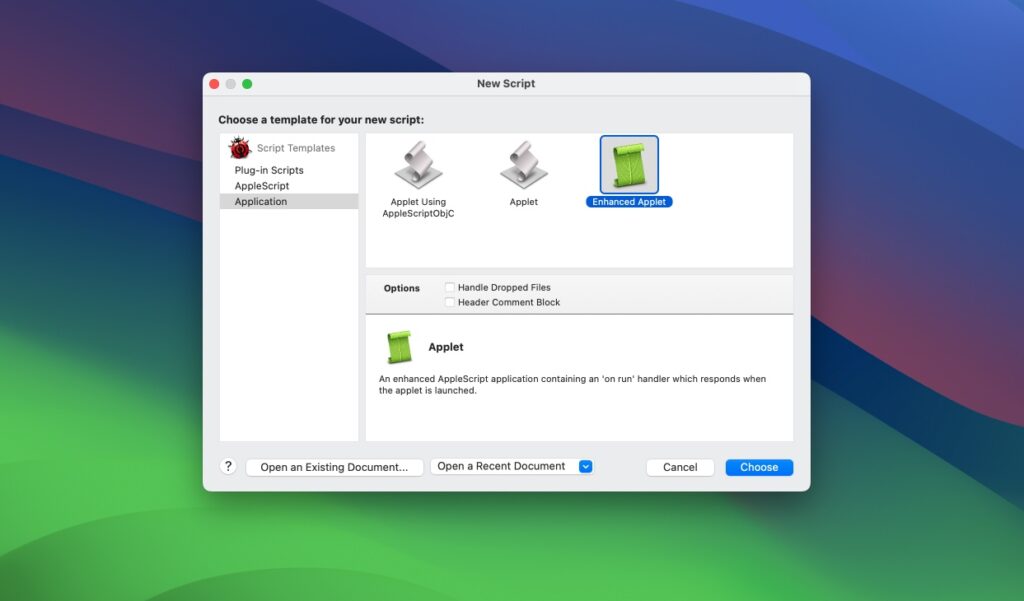The width and height of the screenshot is (1024, 601).
Task: Select the Enhanced Applet green scroll icon
Action: [x=628, y=166]
